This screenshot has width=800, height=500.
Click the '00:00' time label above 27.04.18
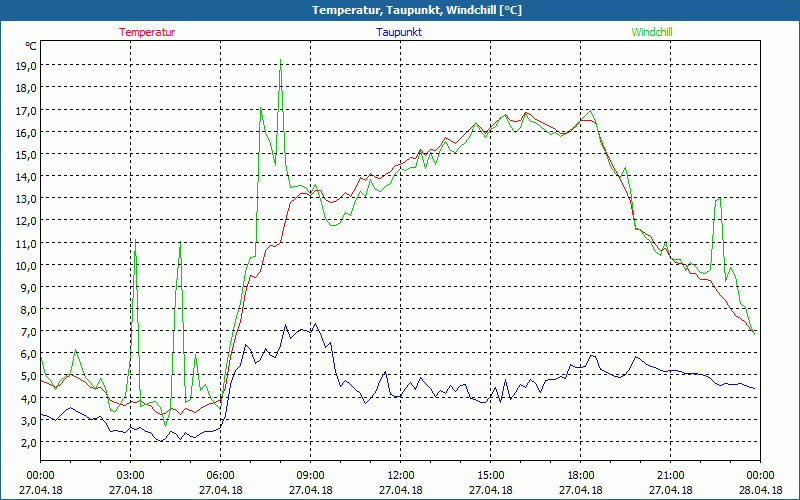click(x=40, y=476)
